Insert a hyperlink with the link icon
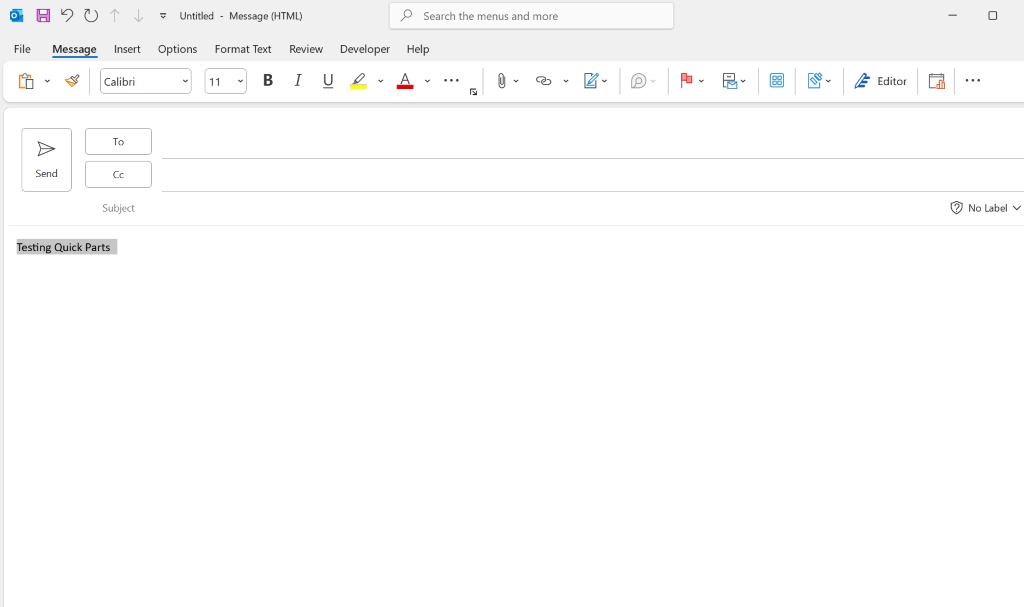The image size is (1024, 607). [x=543, y=81]
